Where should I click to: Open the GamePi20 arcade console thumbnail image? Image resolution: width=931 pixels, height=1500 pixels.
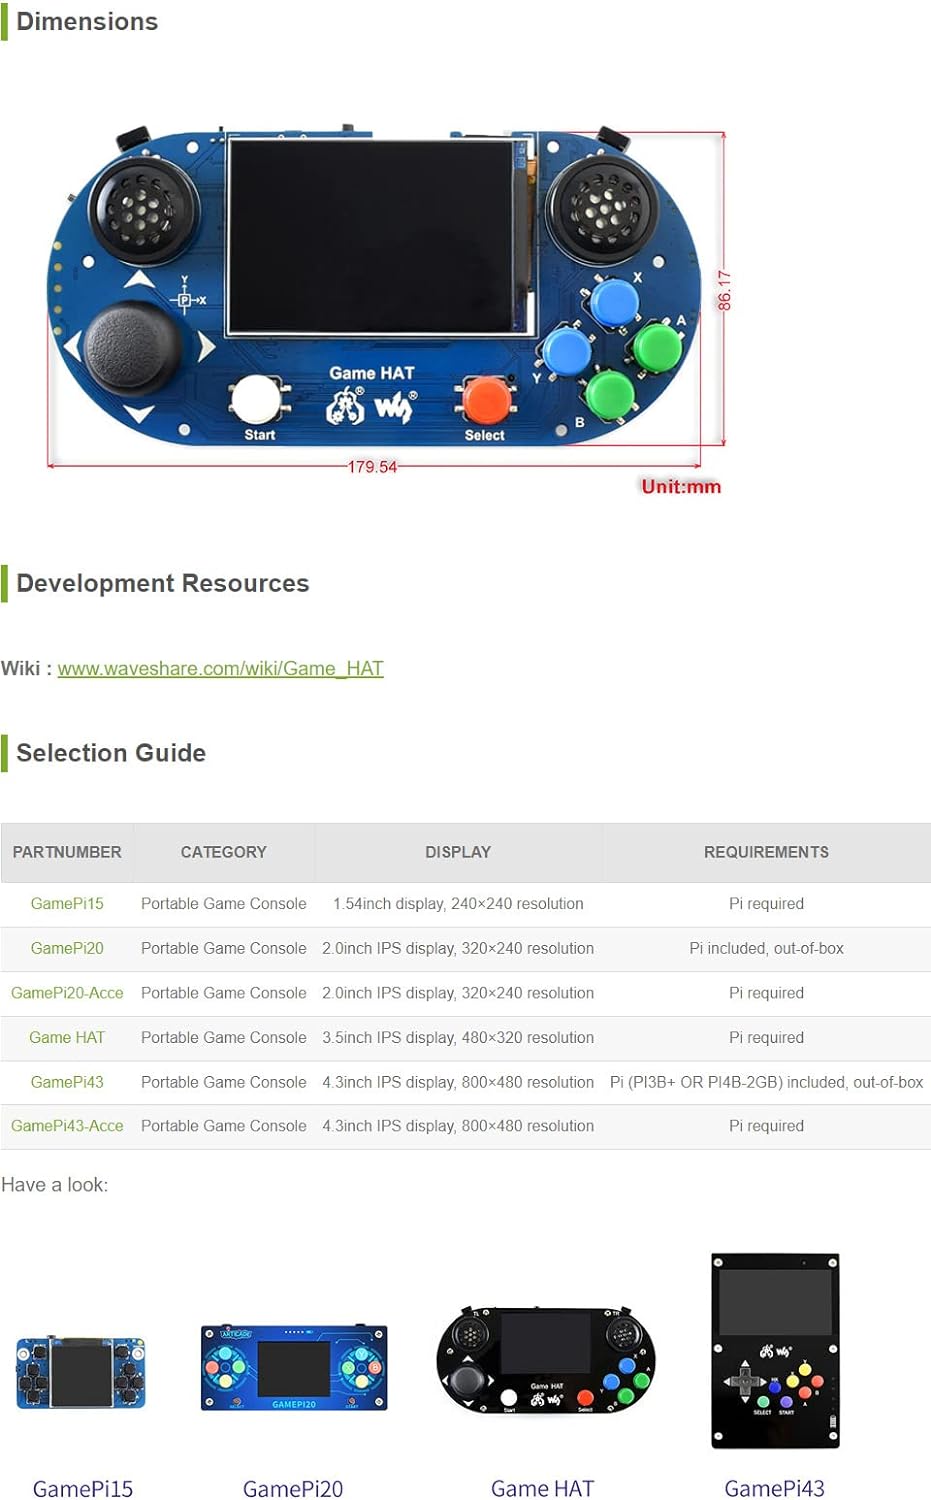294,1368
